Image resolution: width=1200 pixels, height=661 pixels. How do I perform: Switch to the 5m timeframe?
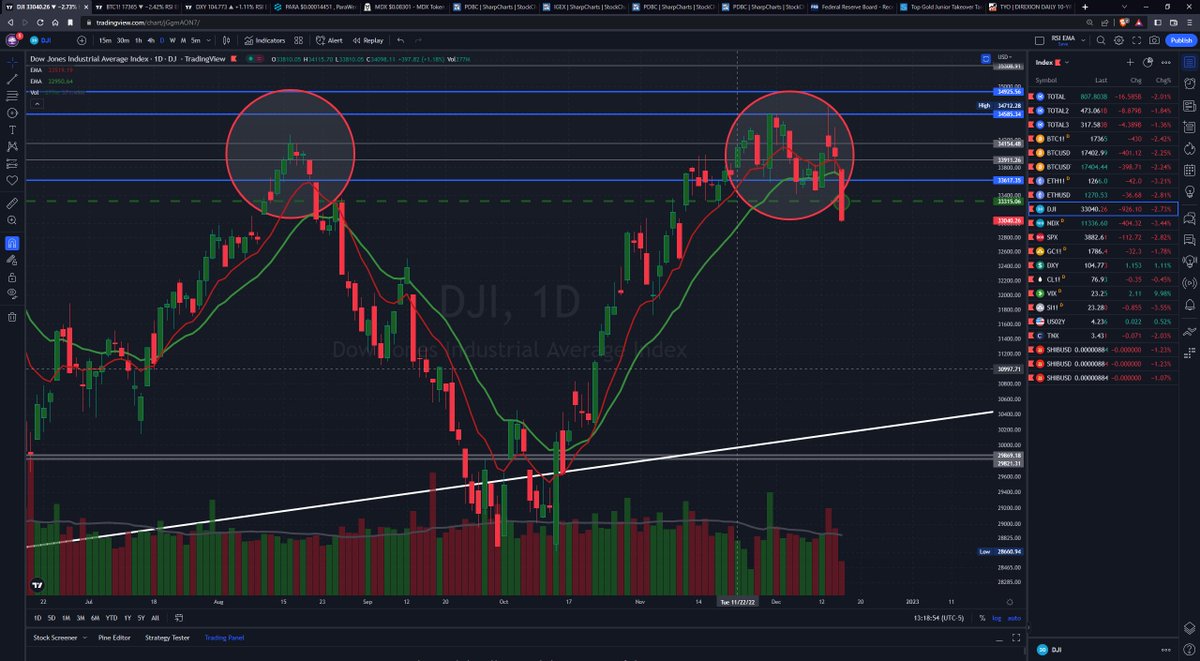pyautogui.click(x=195, y=40)
